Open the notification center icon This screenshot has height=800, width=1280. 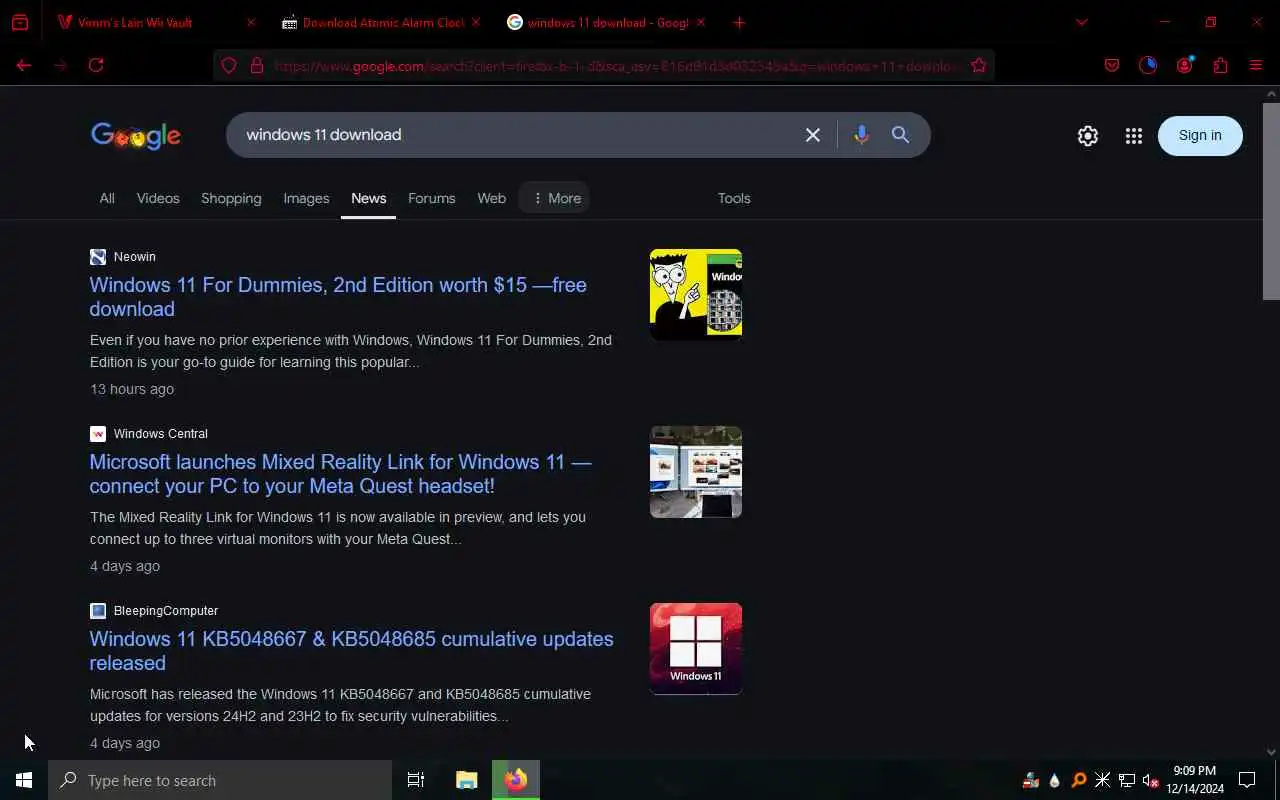(1247, 780)
